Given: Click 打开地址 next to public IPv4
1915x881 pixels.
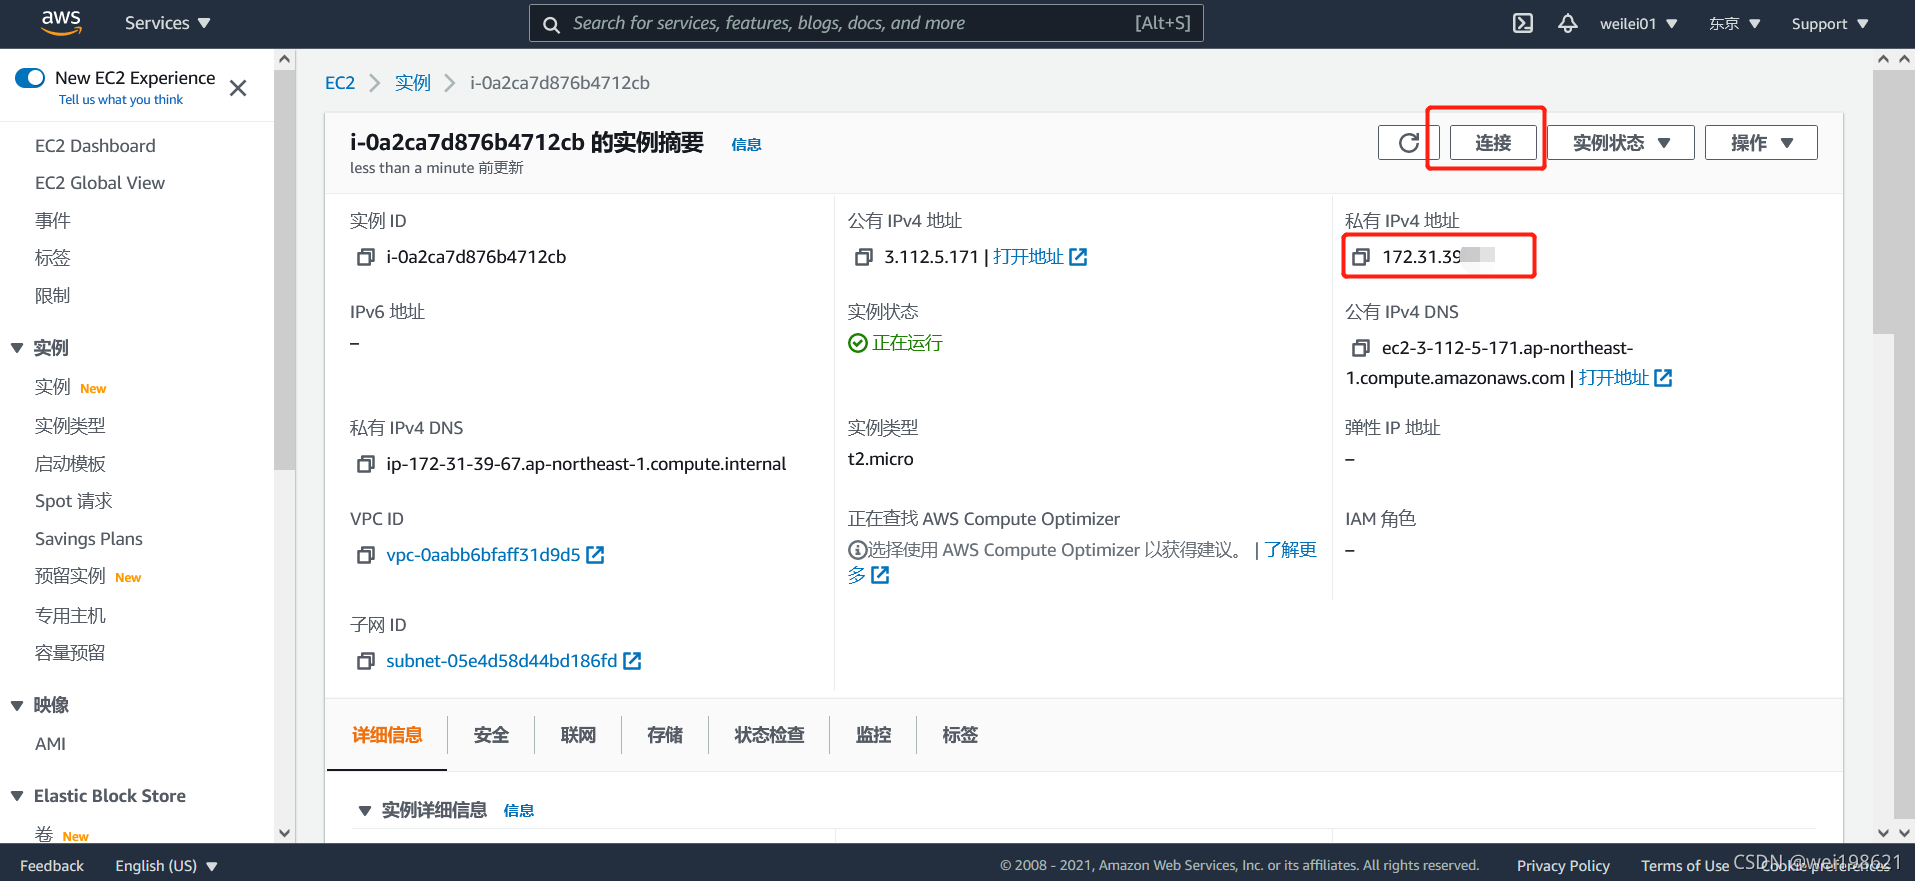Looking at the screenshot, I should [x=1028, y=257].
